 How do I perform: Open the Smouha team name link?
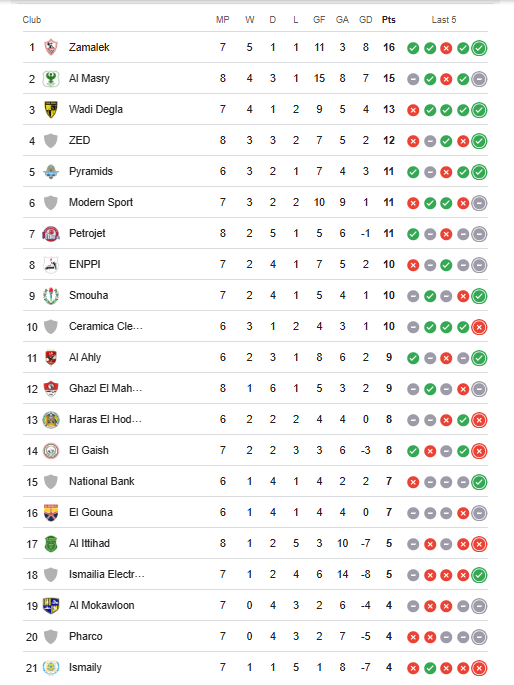89,295
